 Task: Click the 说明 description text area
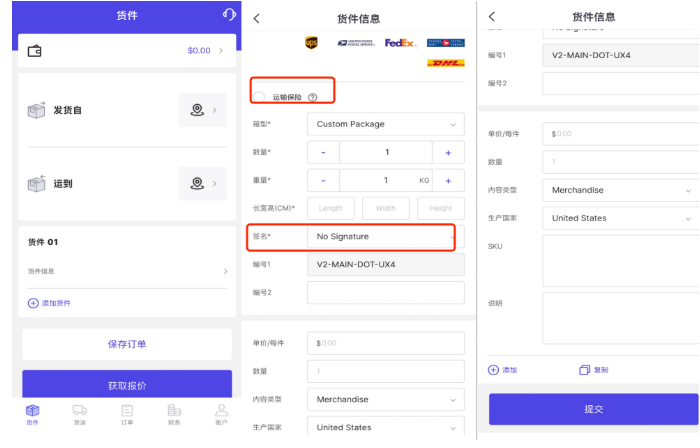621,318
